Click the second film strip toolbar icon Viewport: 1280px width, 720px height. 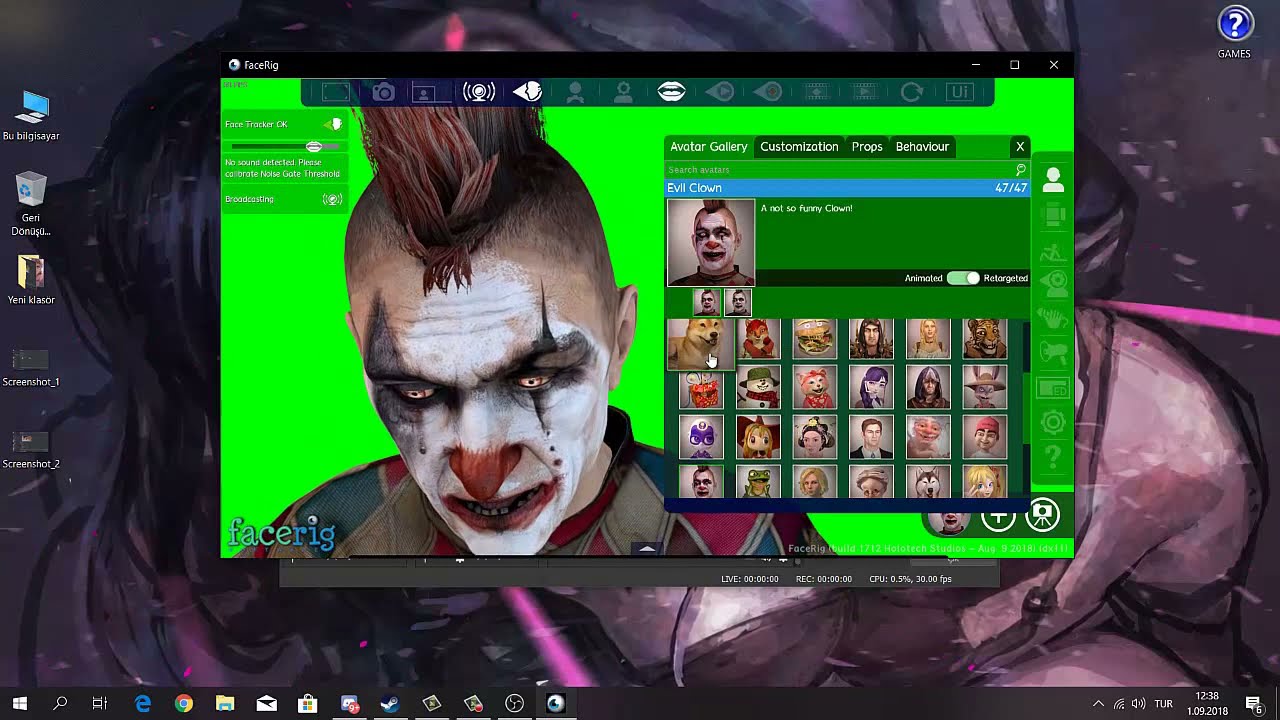pos(863,92)
